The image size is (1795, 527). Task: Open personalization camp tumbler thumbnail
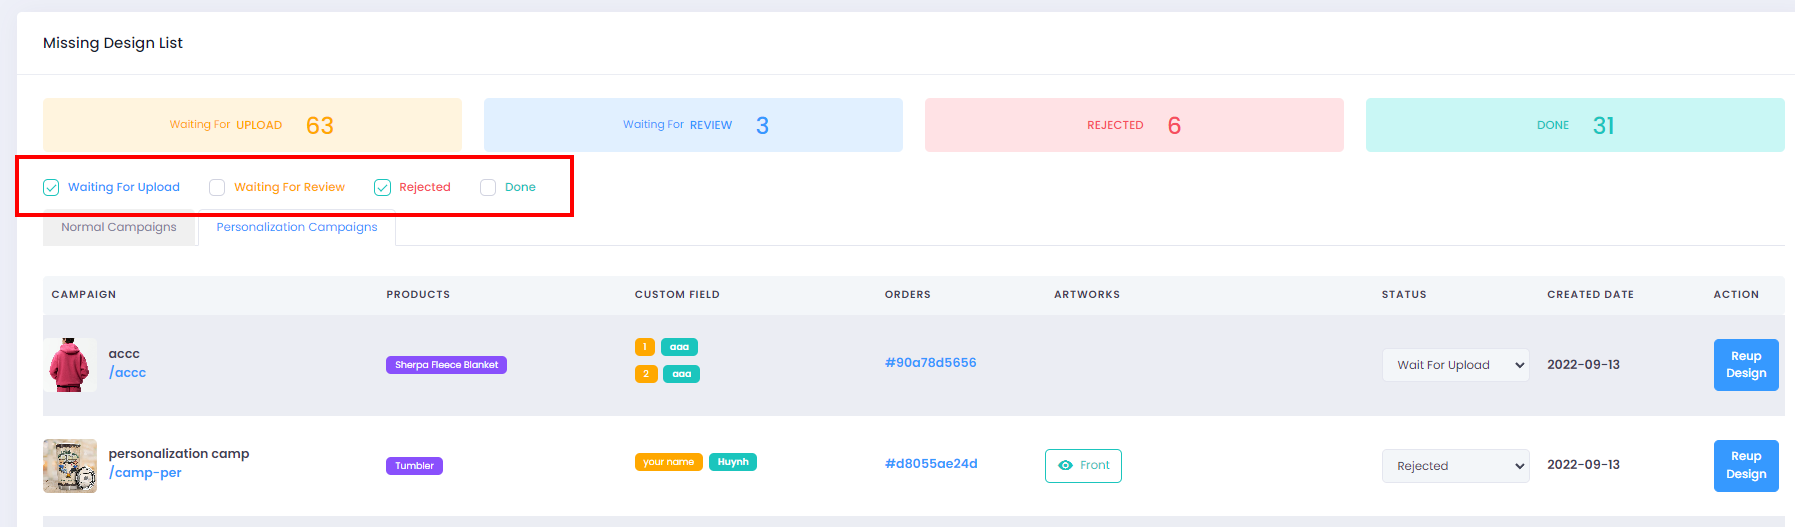click(70, 466)
